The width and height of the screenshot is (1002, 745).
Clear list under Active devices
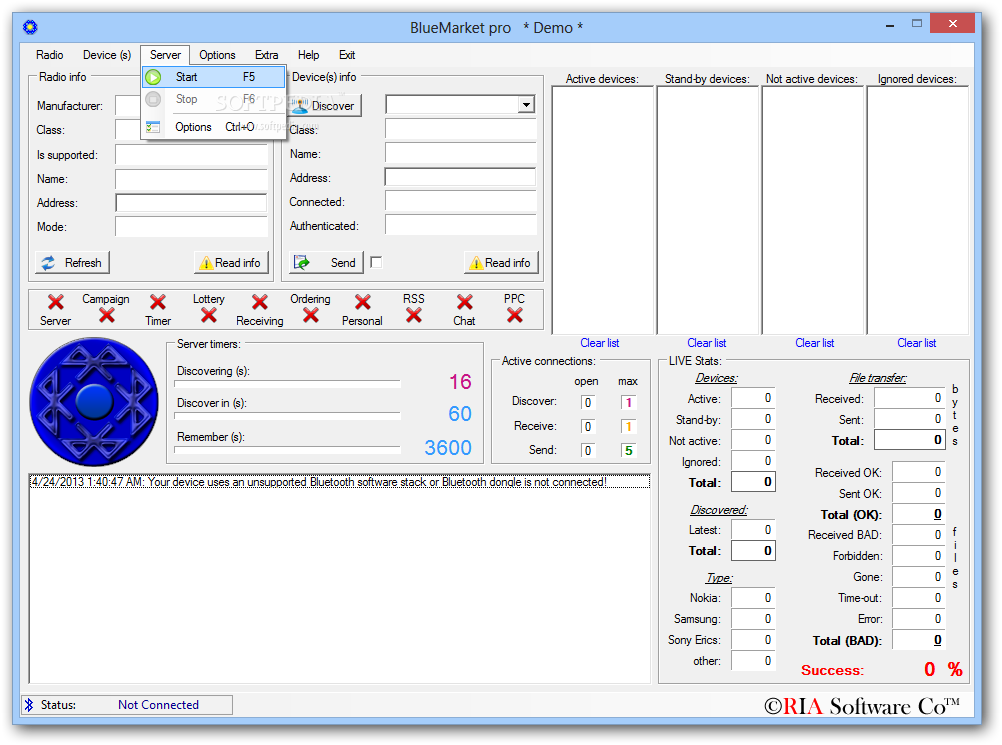pos(599,343)
